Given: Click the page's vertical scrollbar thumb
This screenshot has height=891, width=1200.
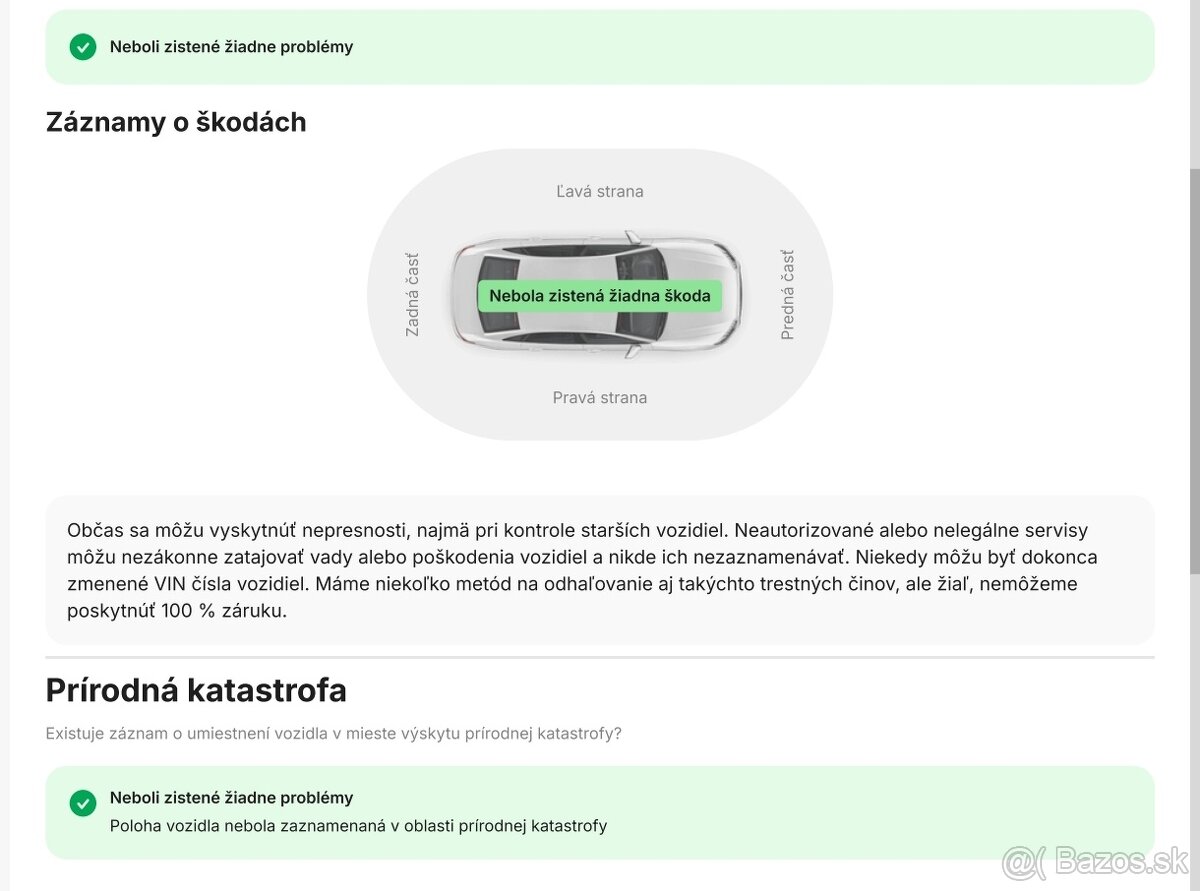Looking at the screenshot, I should coord(1194,370).
